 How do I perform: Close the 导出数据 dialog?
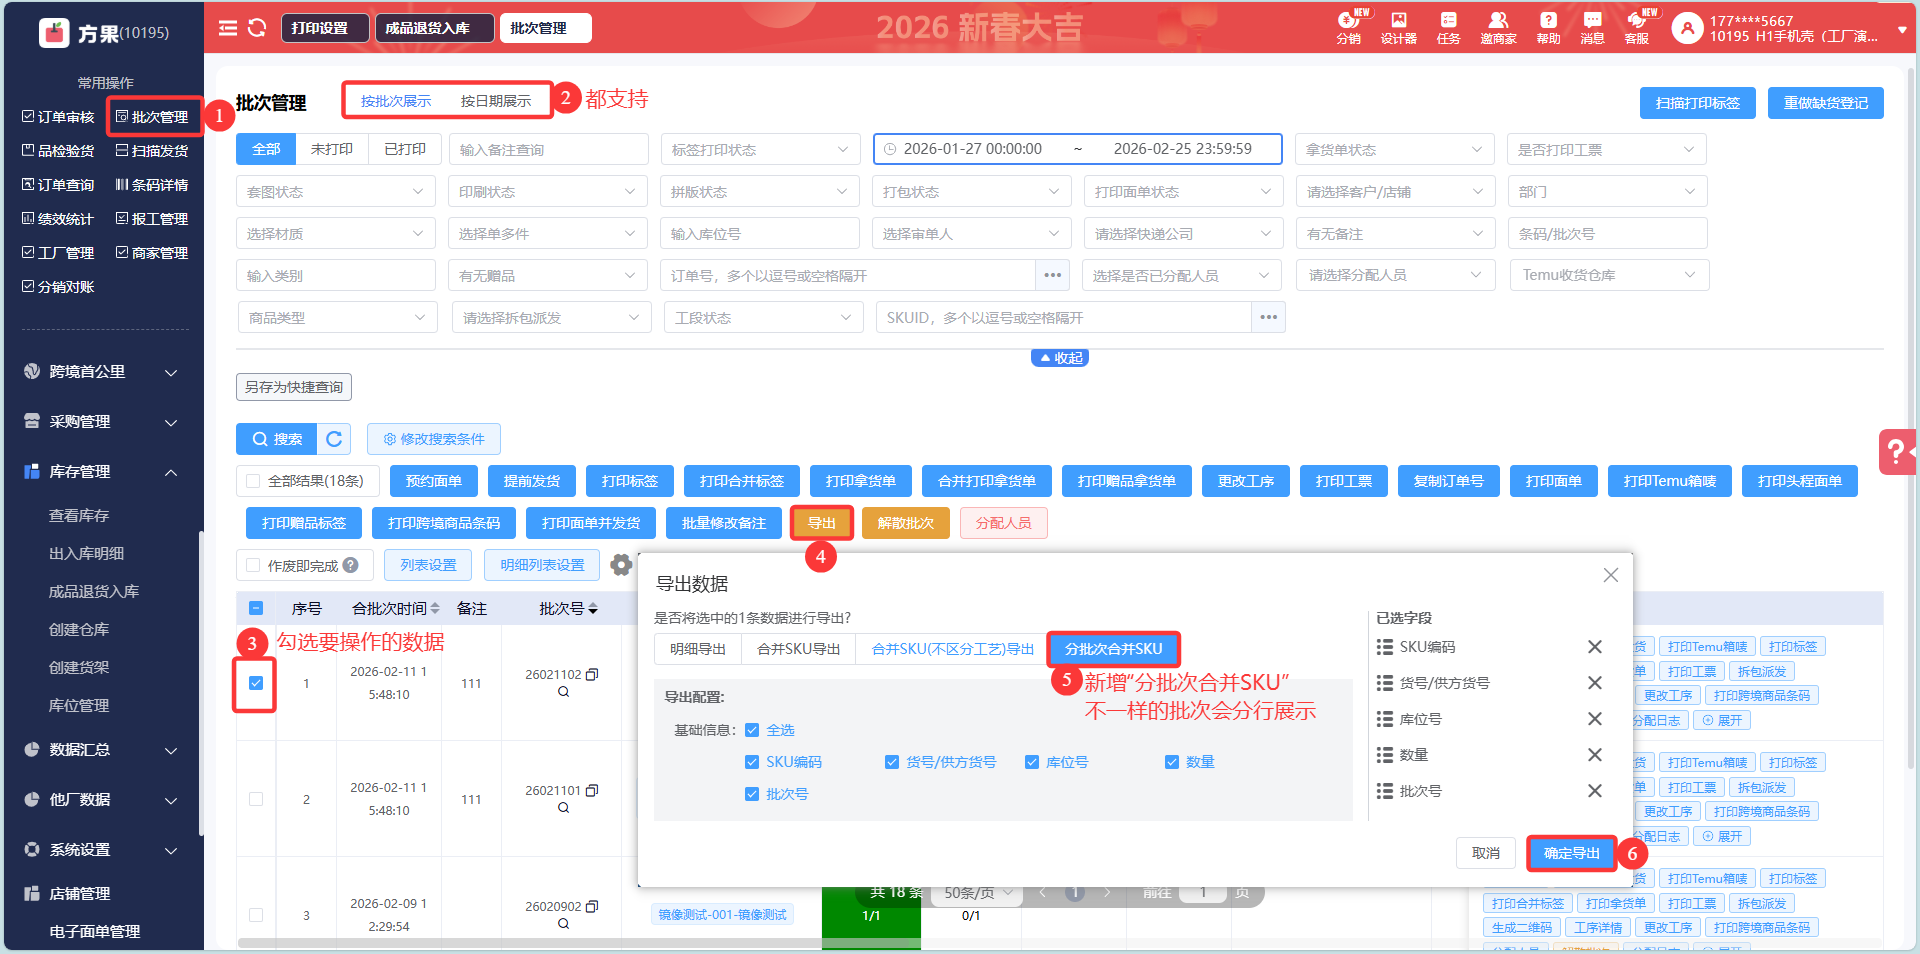coord(1610,575)
